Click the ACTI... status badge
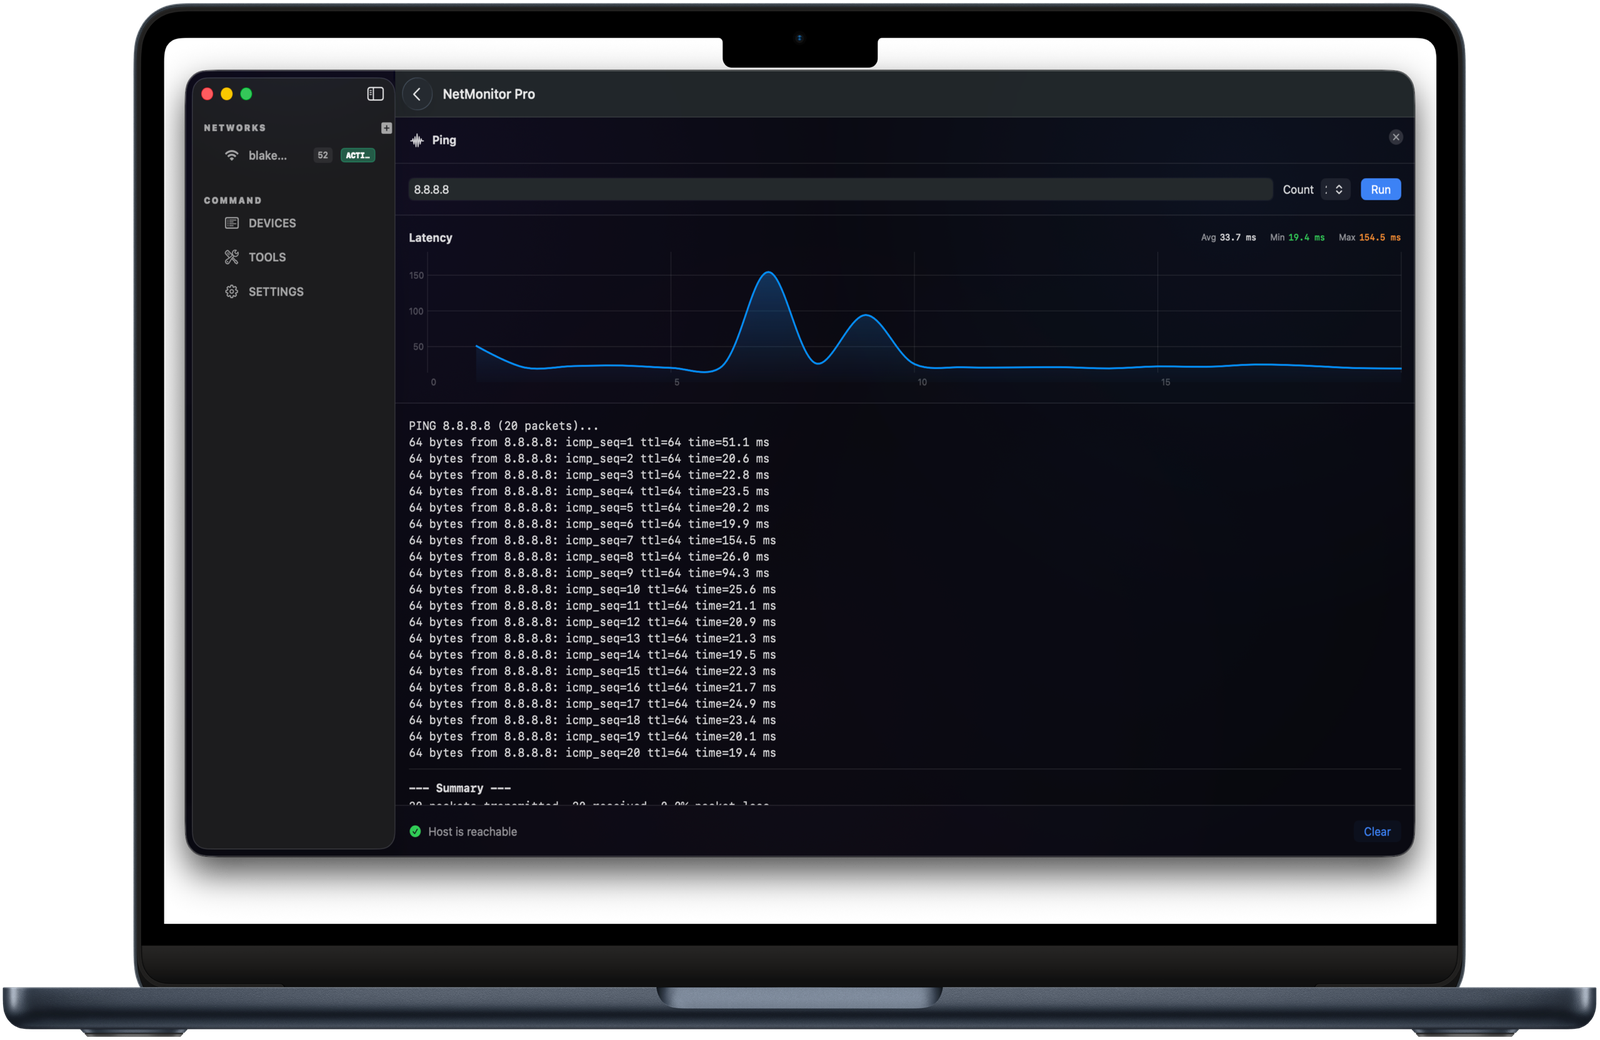 pyautogui.click(x=358, y=155)
